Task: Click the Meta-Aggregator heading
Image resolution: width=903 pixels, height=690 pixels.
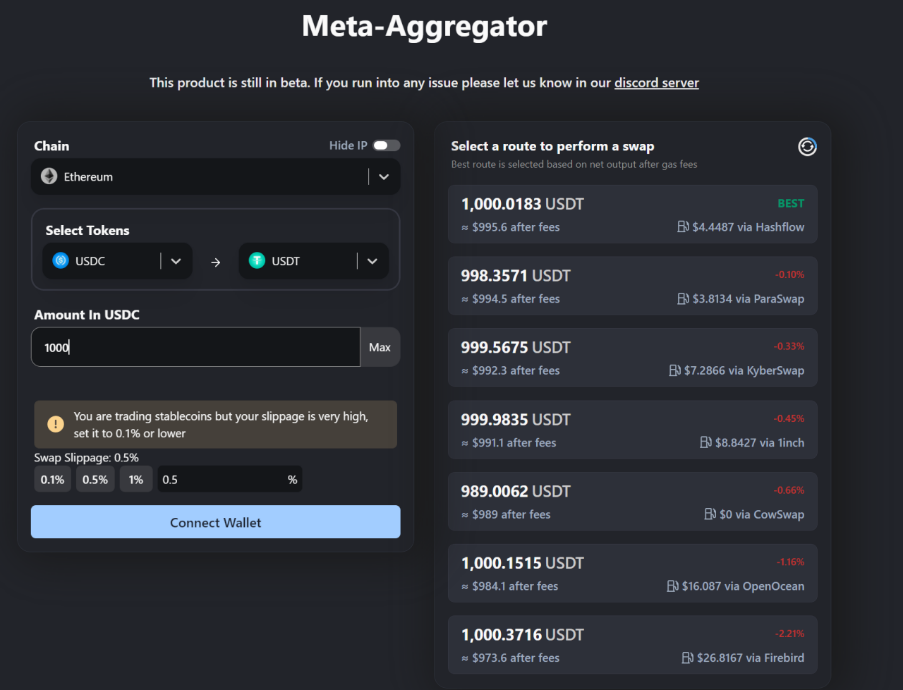Action: pos(424,26)
